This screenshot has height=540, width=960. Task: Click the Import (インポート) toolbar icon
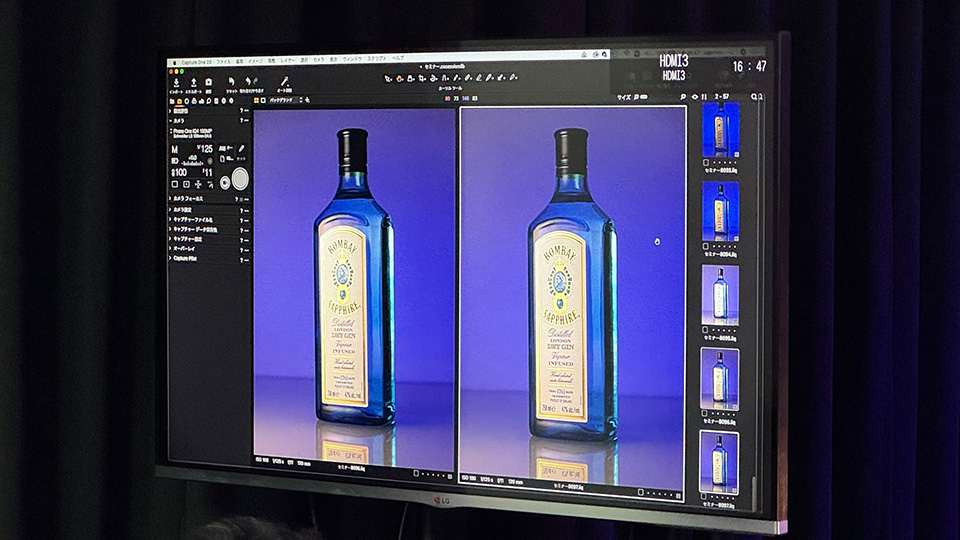176,83
